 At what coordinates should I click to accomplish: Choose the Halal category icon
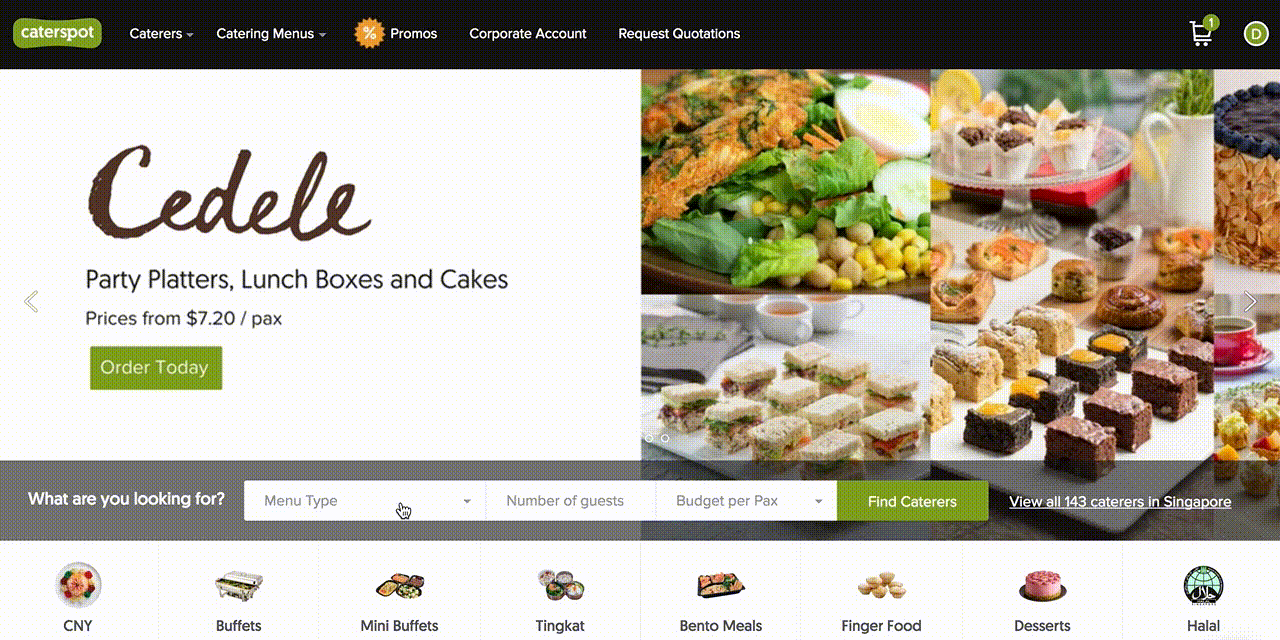[x=1203, y=586]
